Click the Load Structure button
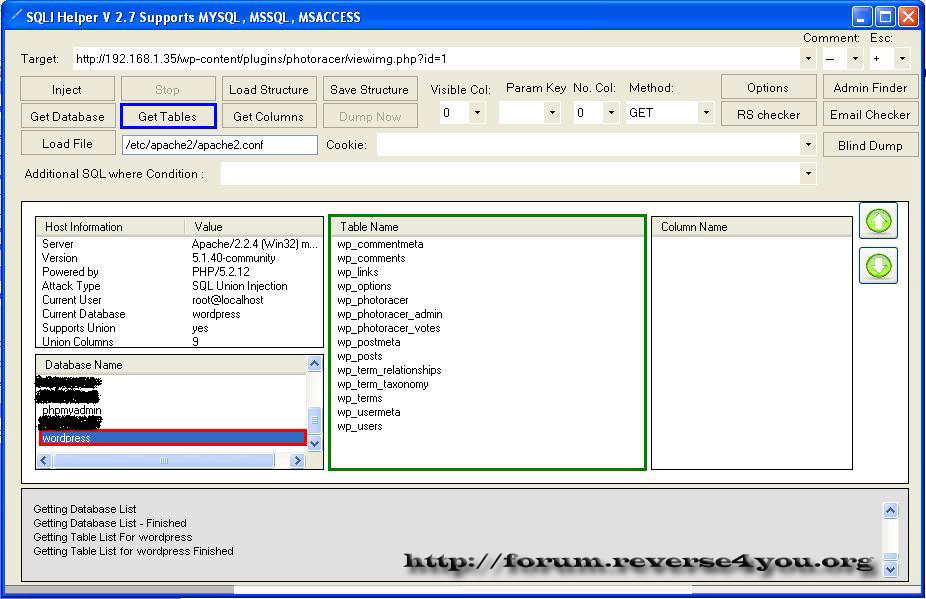This screenshot has width=926, height=599. pyautogui.click(x=269, y=89)
